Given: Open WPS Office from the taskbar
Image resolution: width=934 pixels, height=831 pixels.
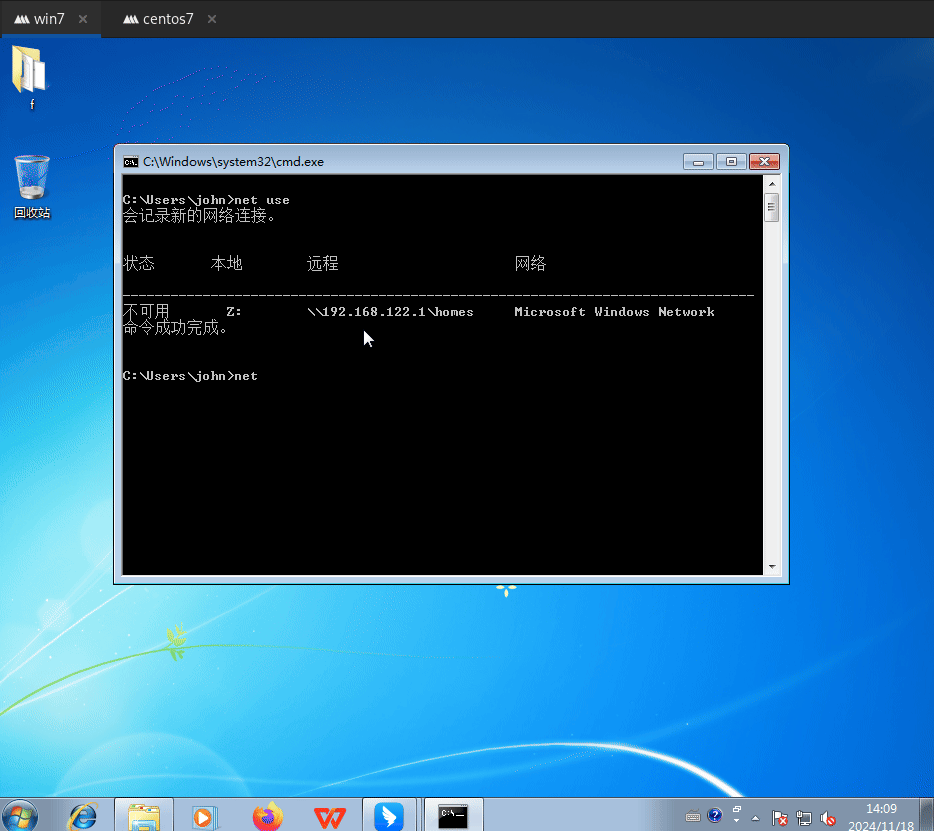Looking at the screenshot, I should click(328, 816).
